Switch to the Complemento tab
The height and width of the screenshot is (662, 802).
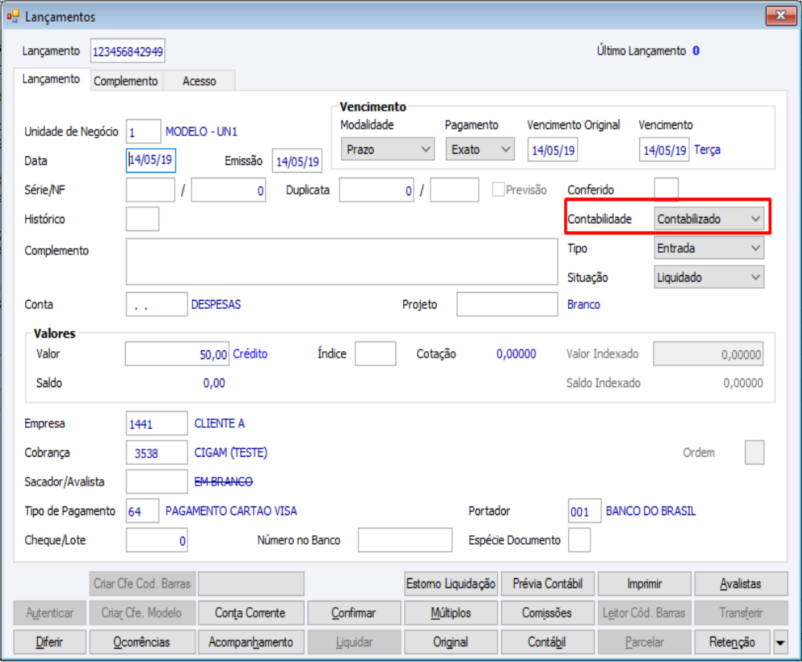126,81
